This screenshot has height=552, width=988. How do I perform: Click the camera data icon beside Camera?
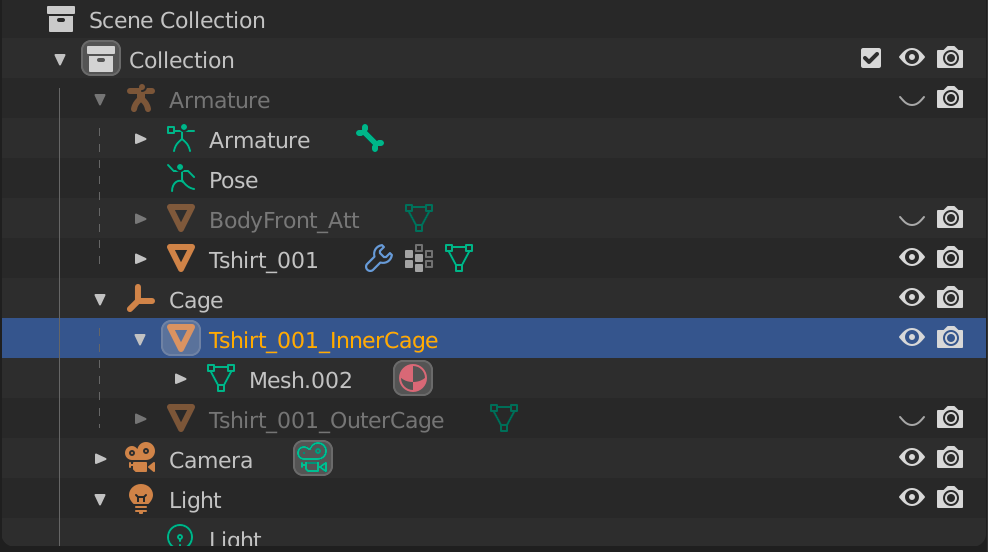(x=313, y=459)
